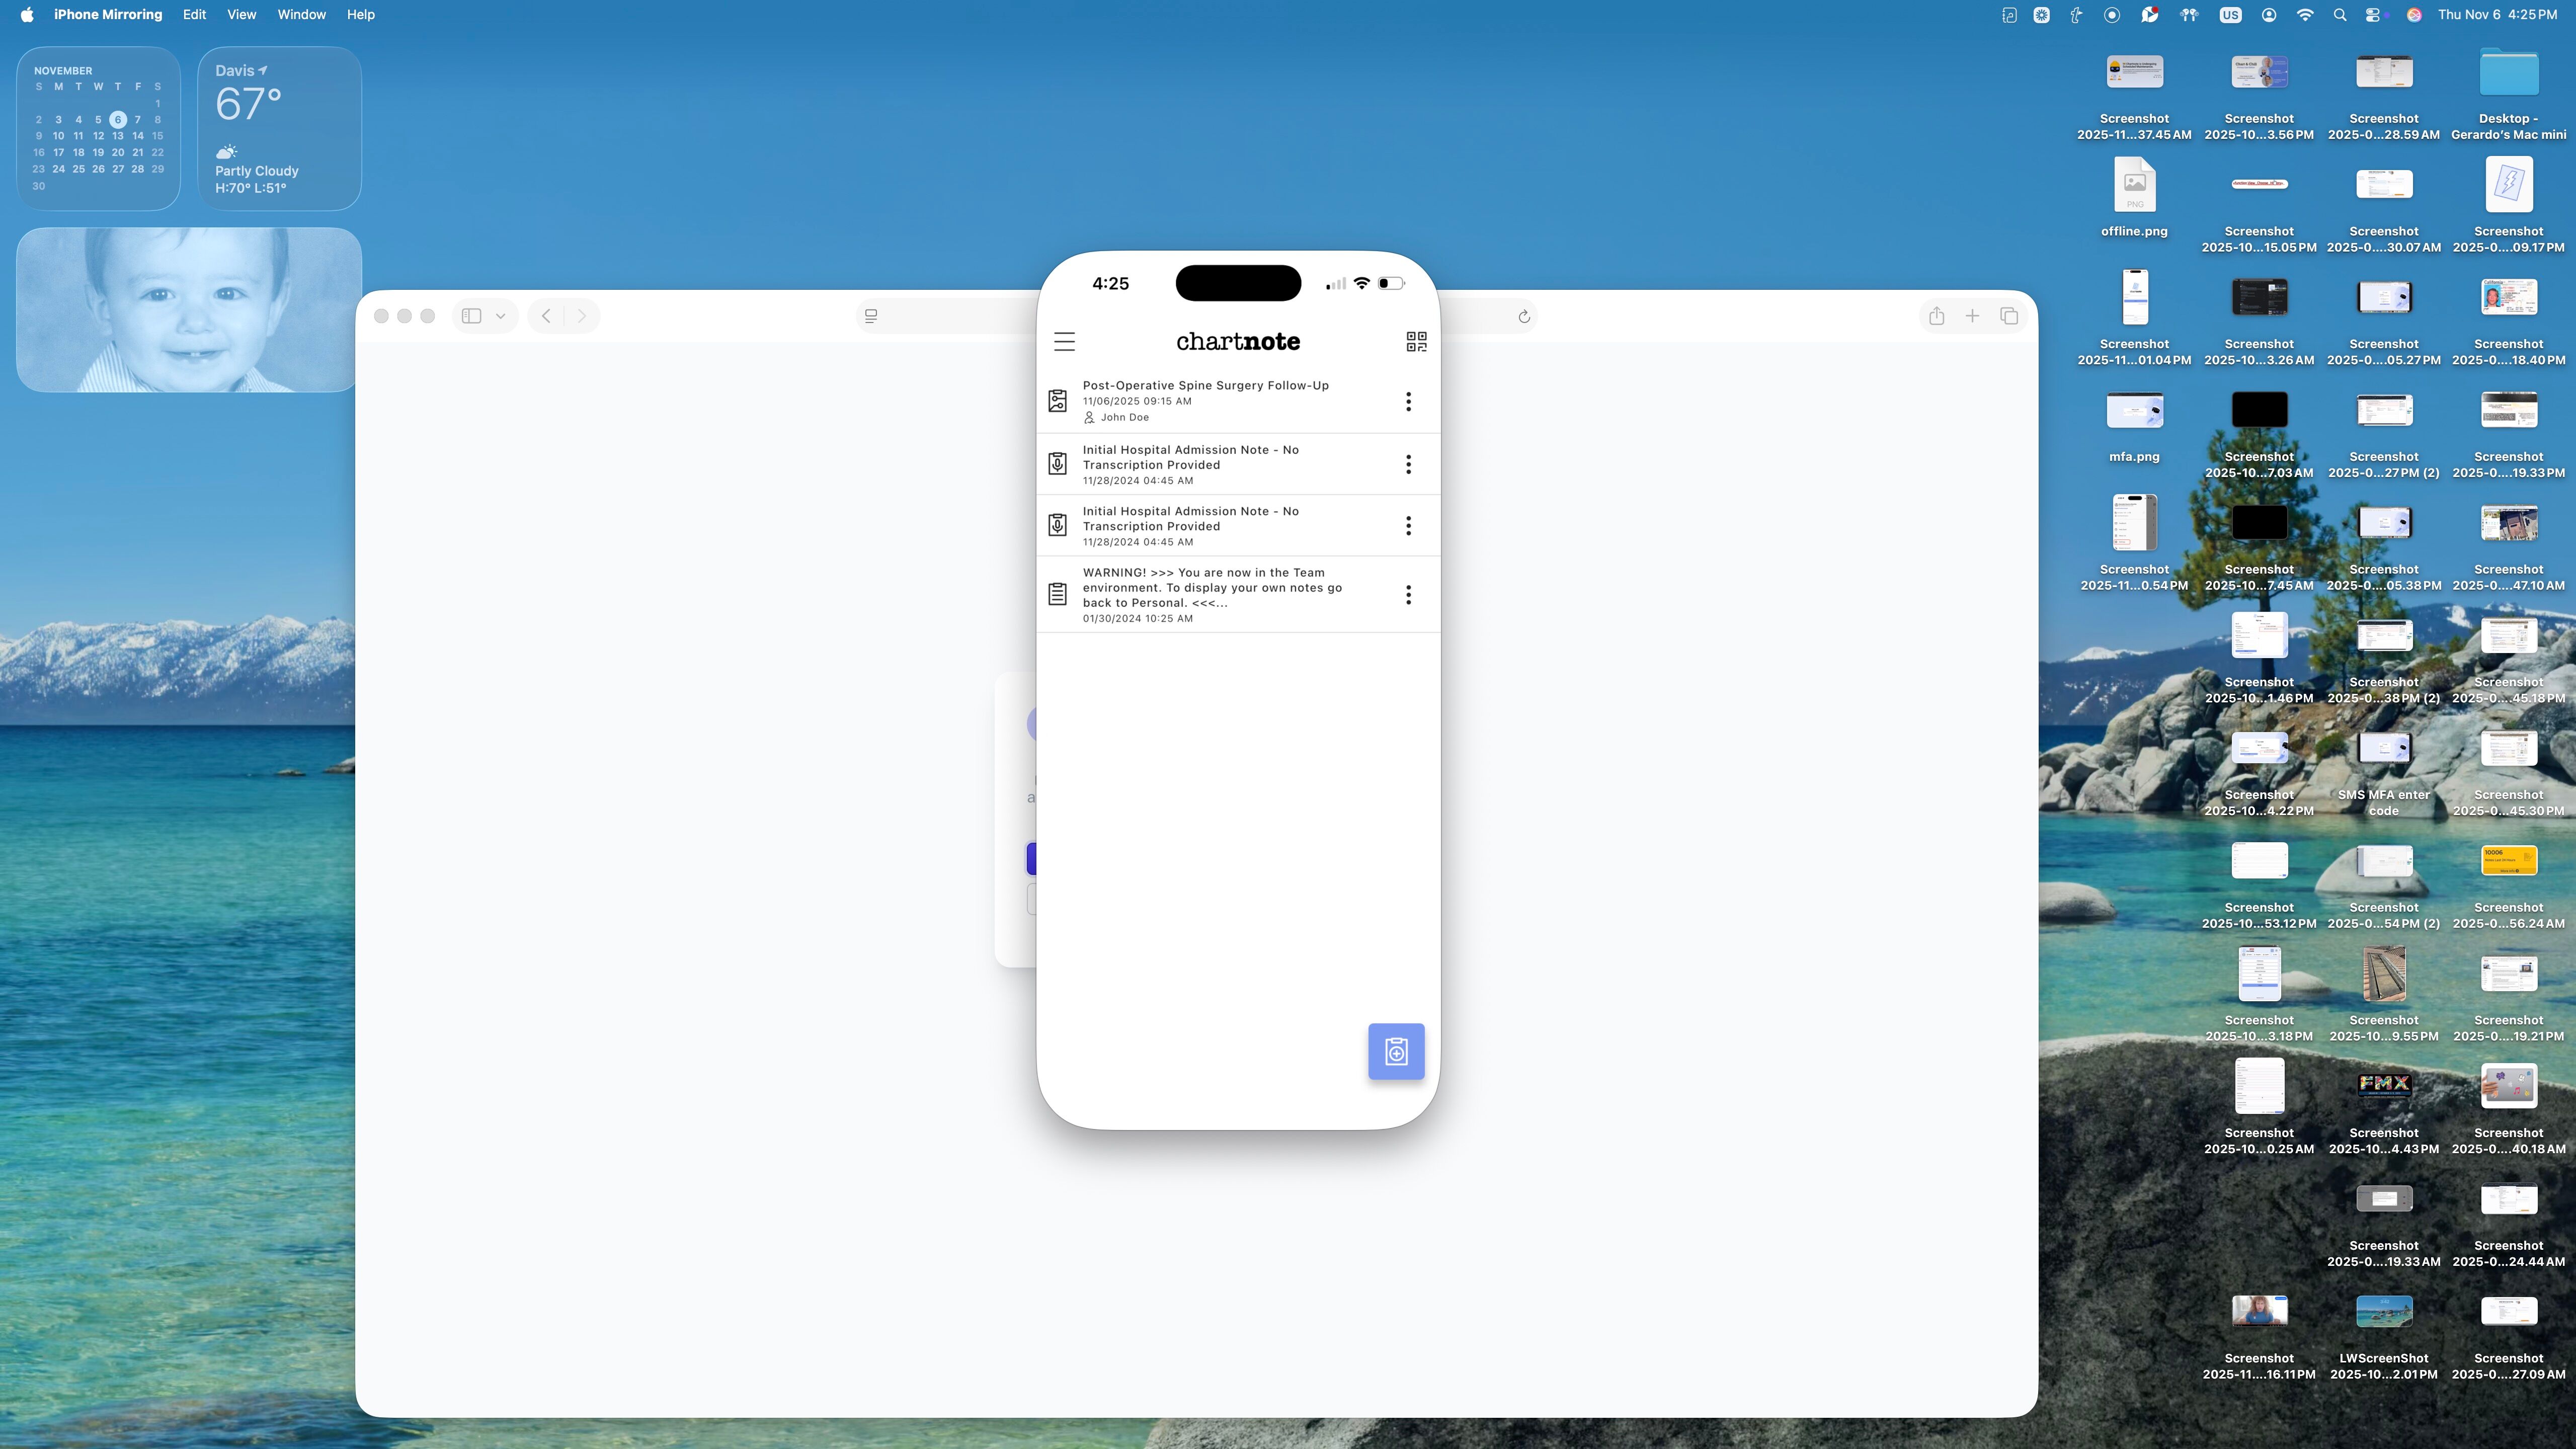
Task: Open the Post-Operative Spine Surgery Follow-Up note
Action: (1205, 399)
